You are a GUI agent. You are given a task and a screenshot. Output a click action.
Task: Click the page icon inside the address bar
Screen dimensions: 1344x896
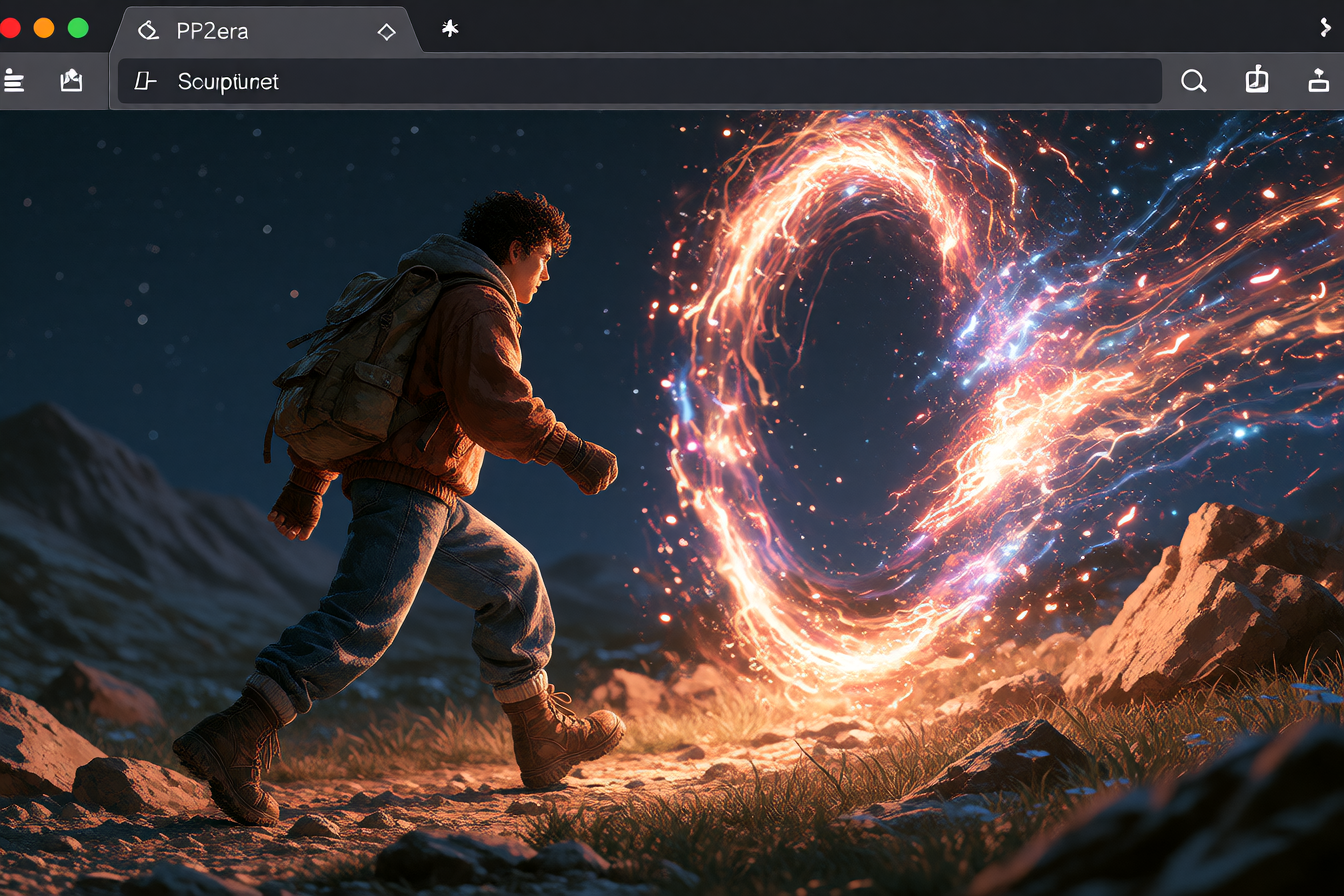[x=146, y=81]
